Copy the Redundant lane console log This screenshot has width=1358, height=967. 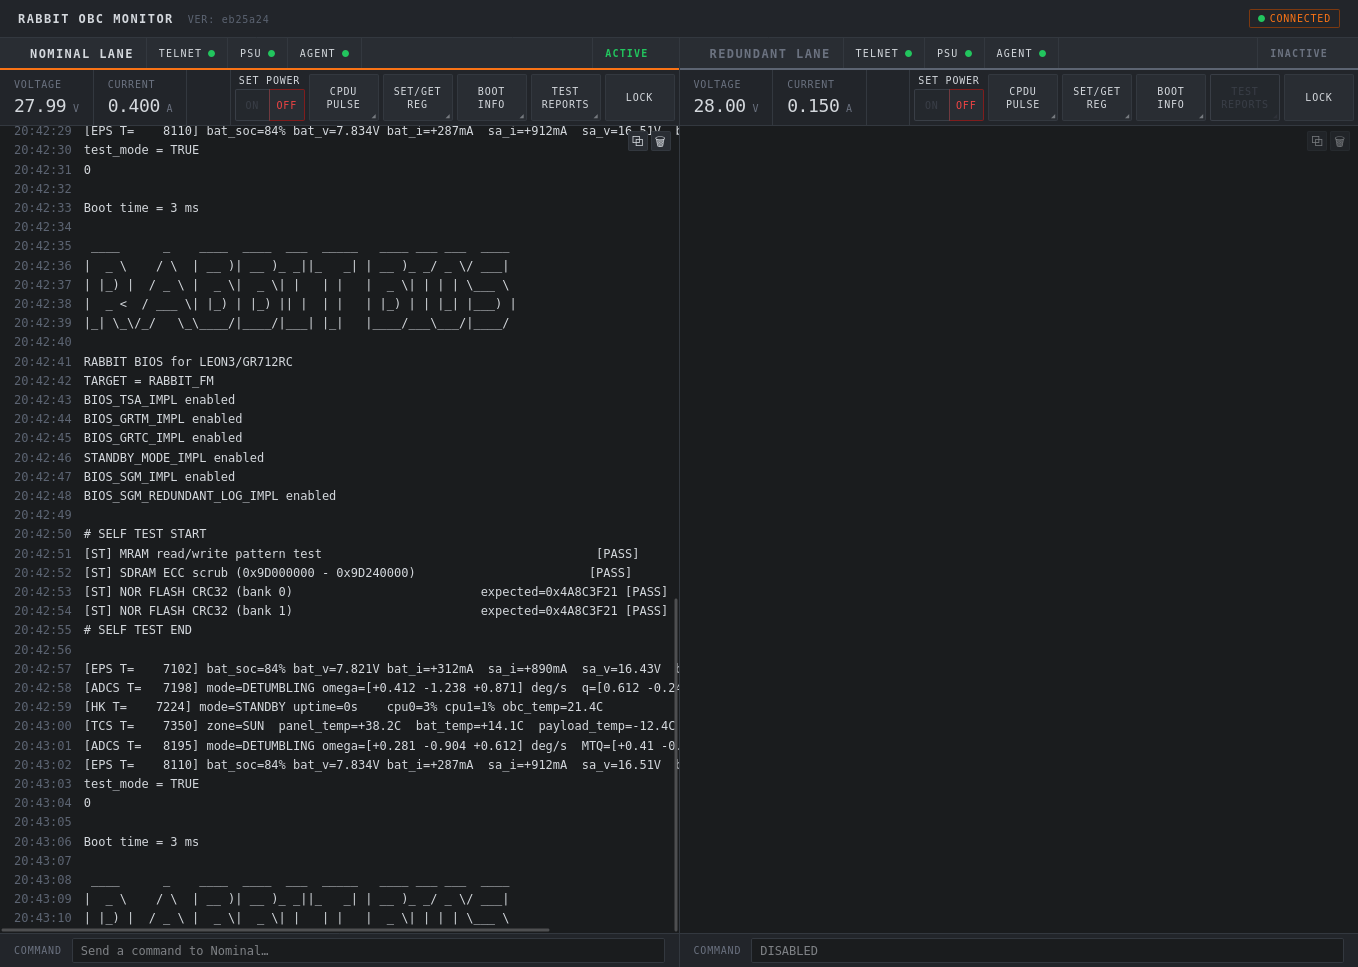[1317, 142]
